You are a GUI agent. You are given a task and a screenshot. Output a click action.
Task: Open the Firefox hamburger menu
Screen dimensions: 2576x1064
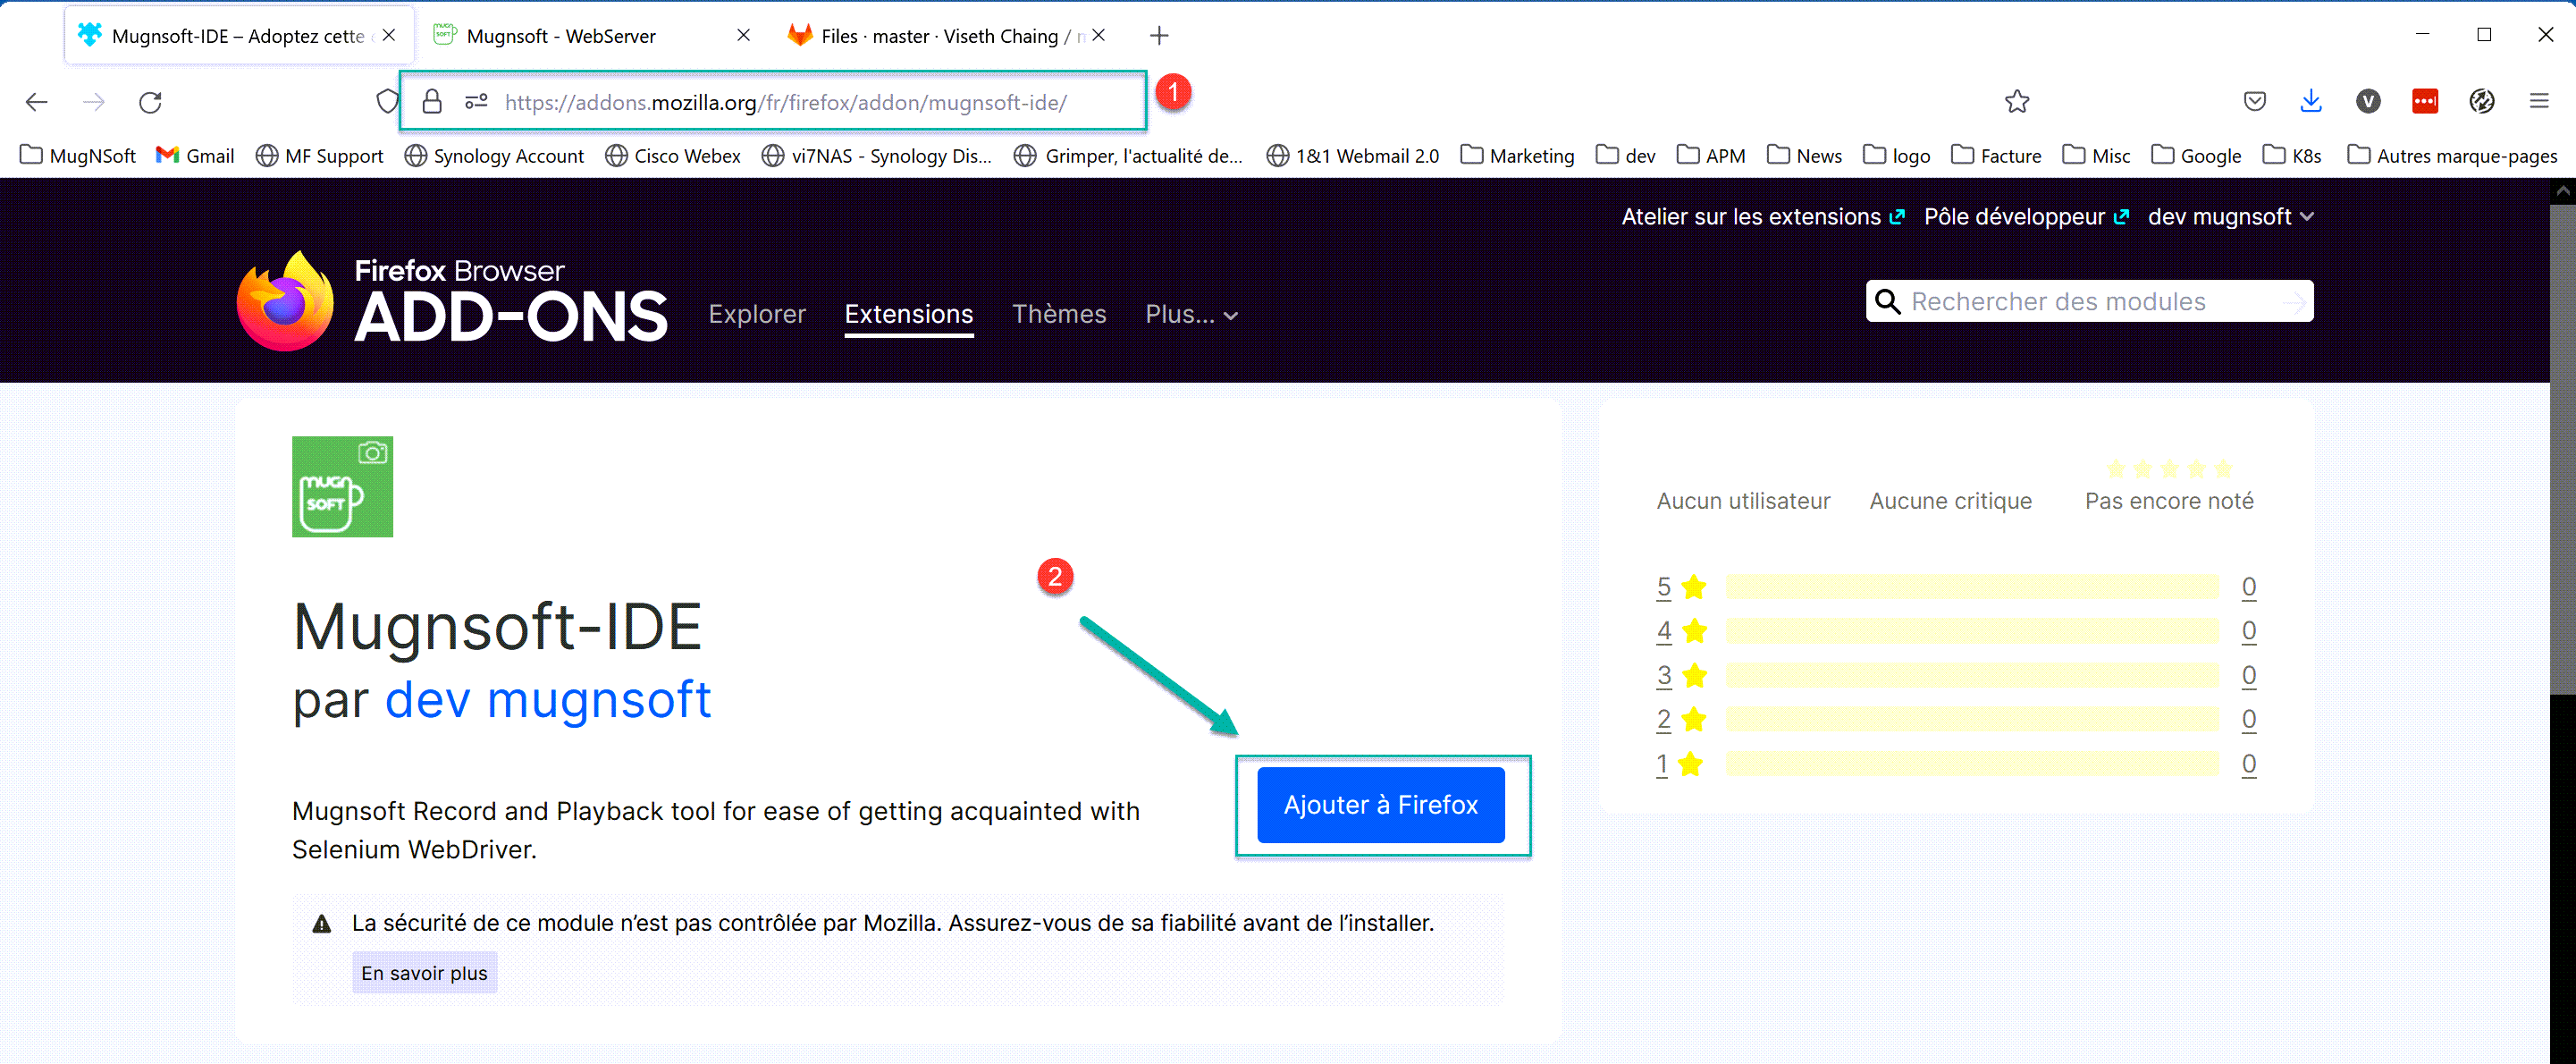click(2539, 101)
